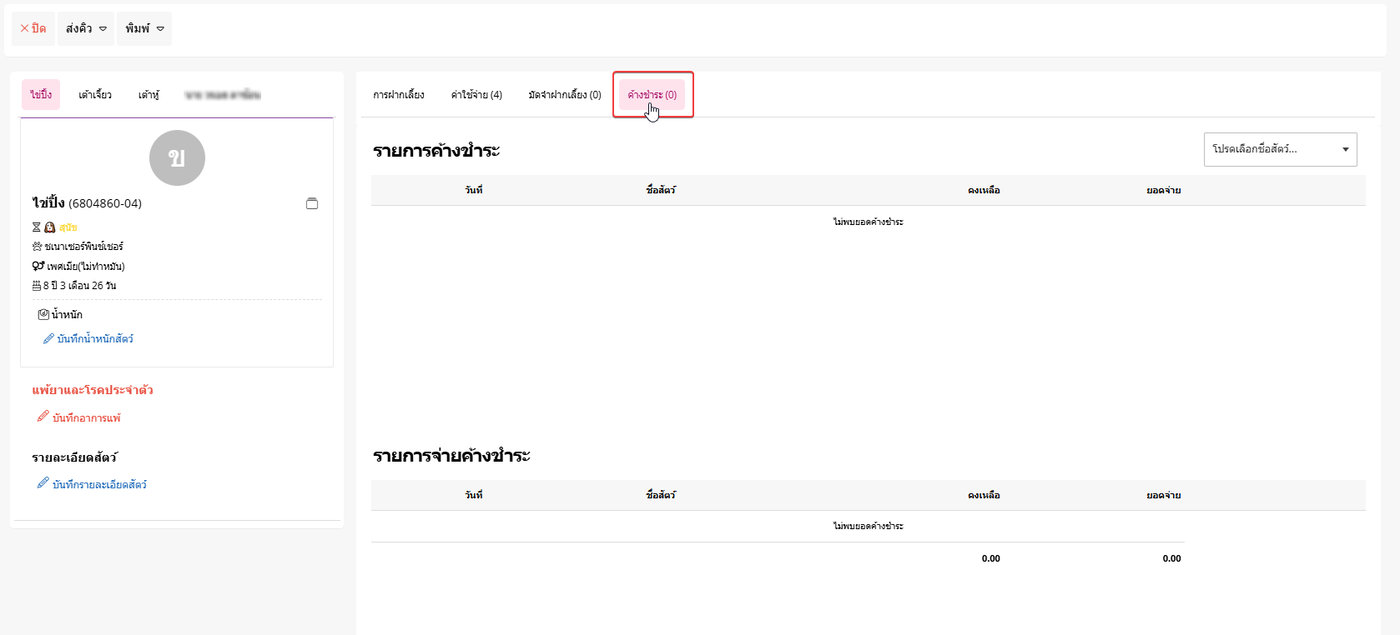Open บันทึกน้ำหนักสัตว์ weight record link

pyautogui.click(x=95, y=339)
